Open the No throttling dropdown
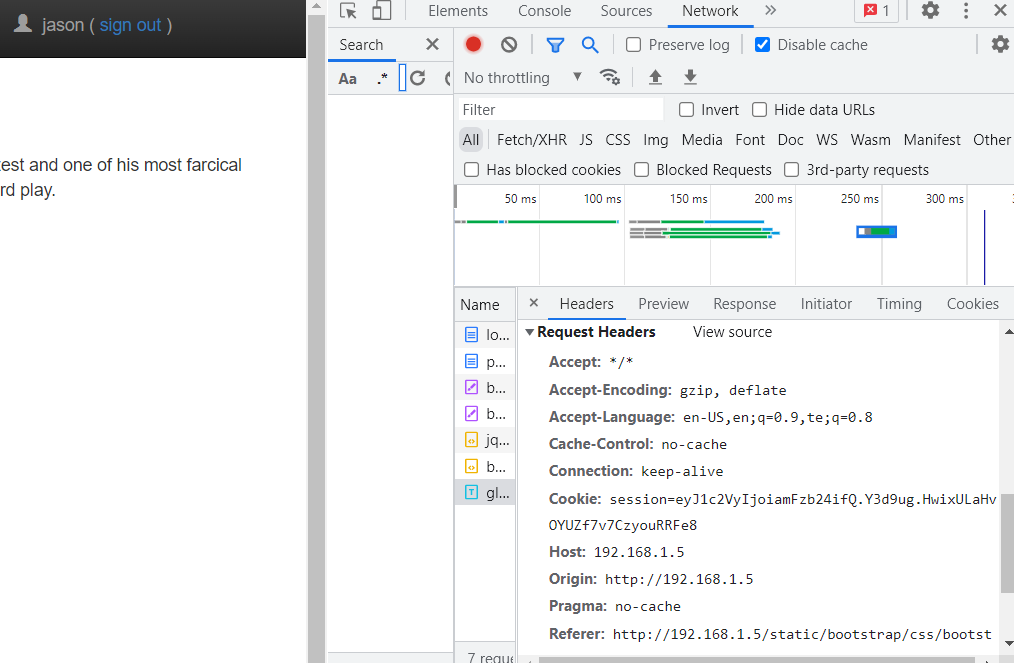Viewport: 1014px width, 663px height. [x=523, y=78]
